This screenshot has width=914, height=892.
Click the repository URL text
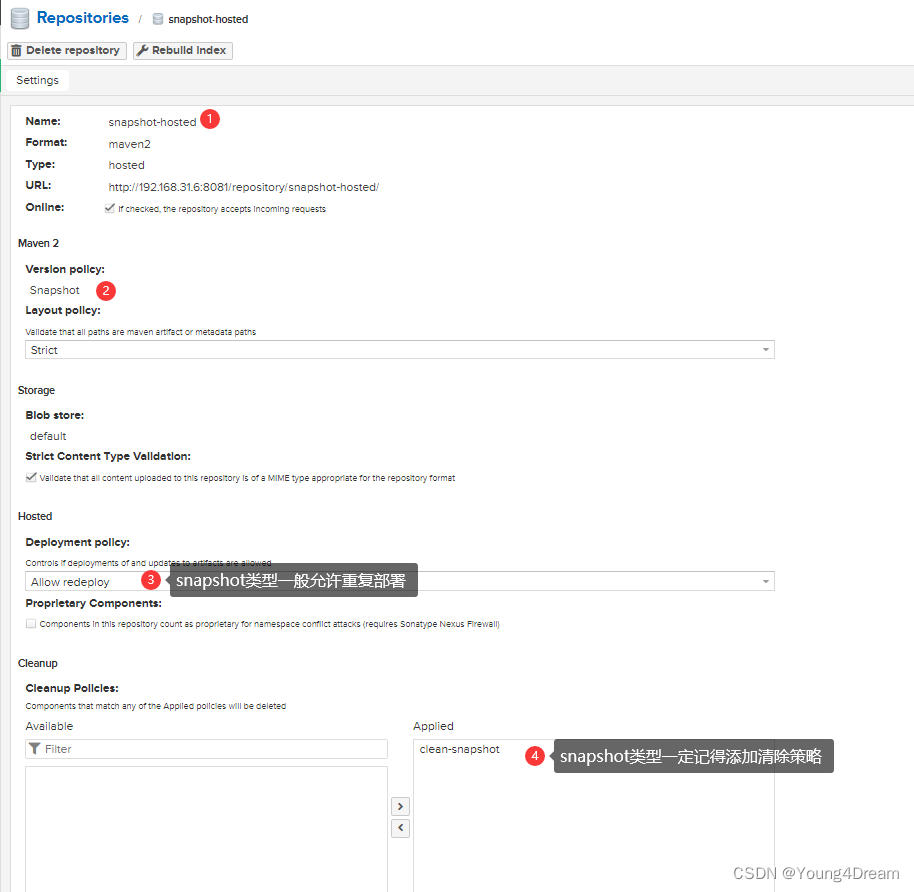[244, 187]
